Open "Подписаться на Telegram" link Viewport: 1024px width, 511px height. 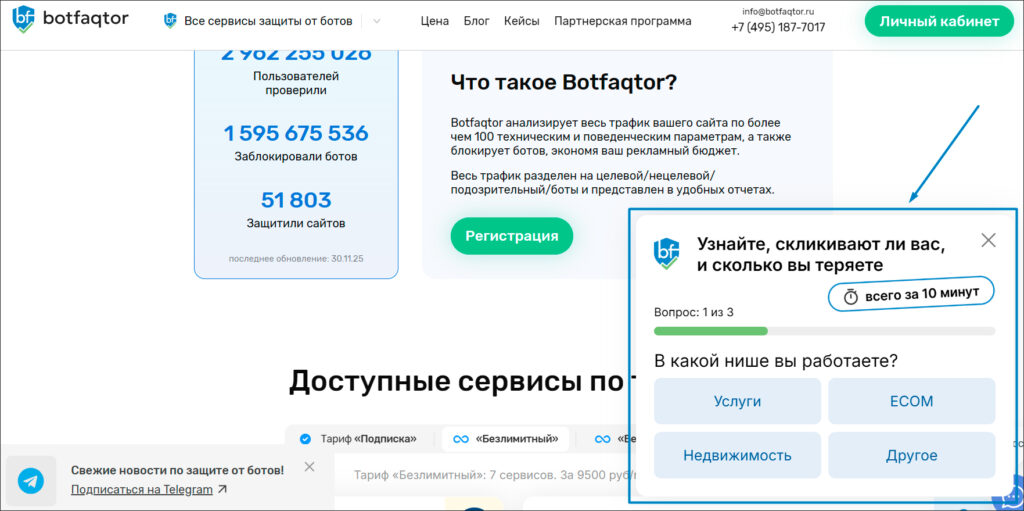[142, 489]
